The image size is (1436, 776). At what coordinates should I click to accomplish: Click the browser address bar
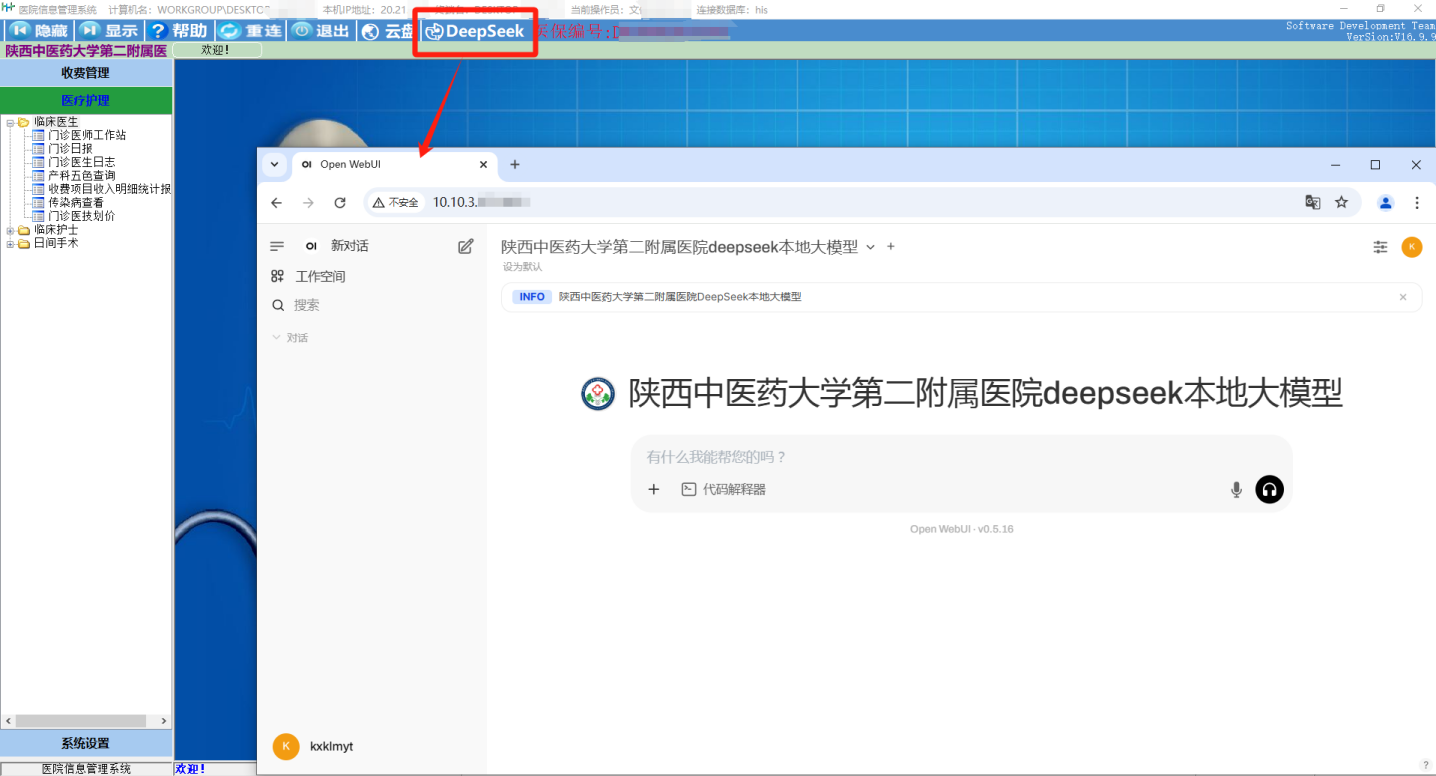click(862, 202)
